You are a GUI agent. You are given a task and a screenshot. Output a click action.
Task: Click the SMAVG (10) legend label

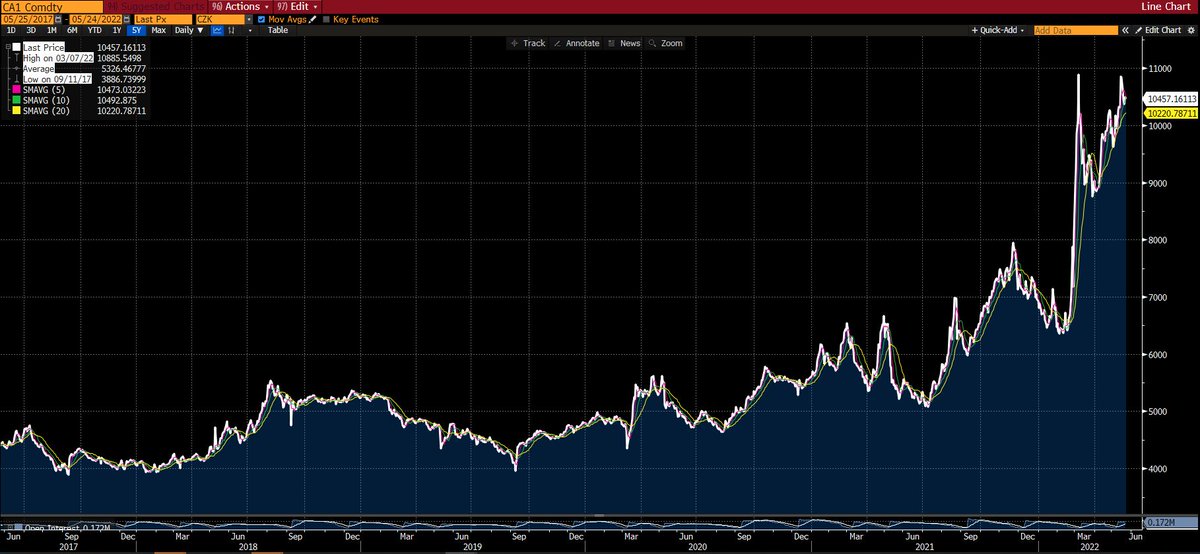point(46,100)
